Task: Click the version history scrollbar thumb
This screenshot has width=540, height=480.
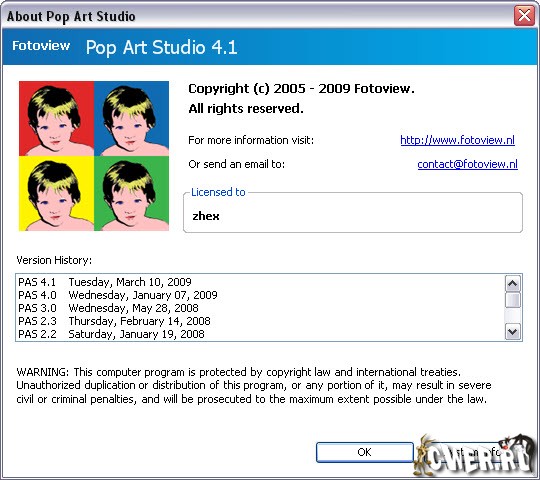Action: (513, 300)
